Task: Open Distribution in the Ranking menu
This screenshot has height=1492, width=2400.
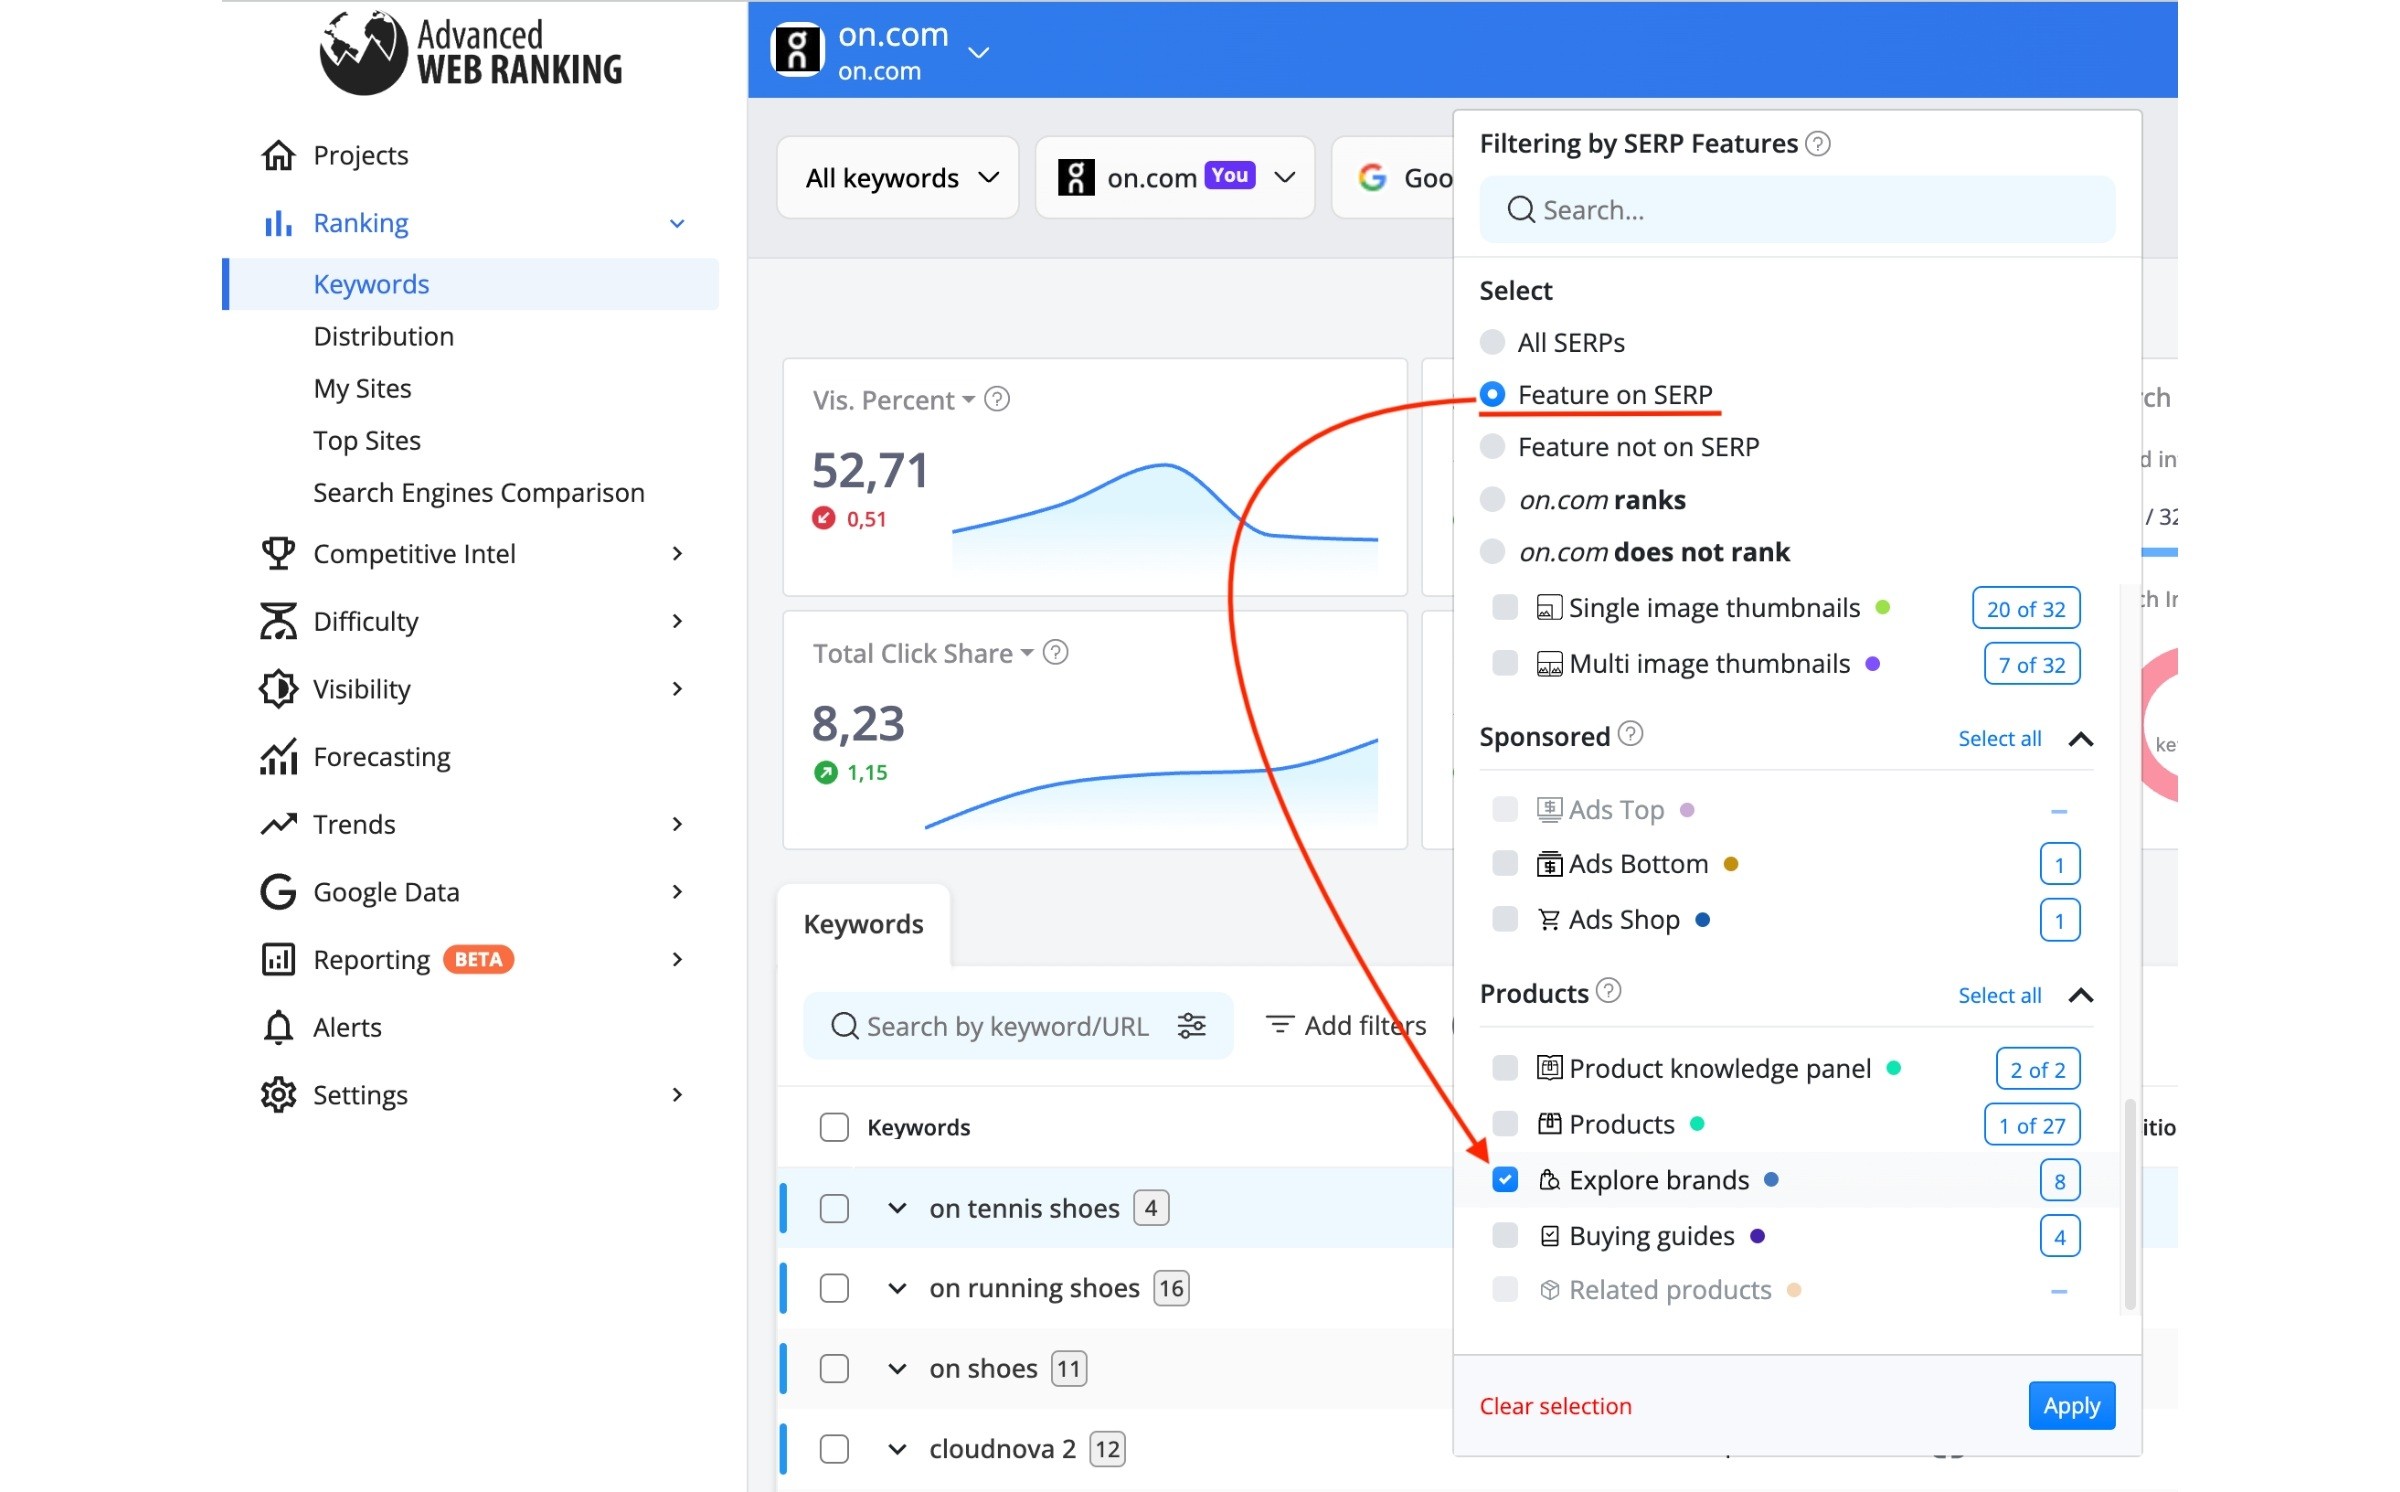Action: pos(383,336)
